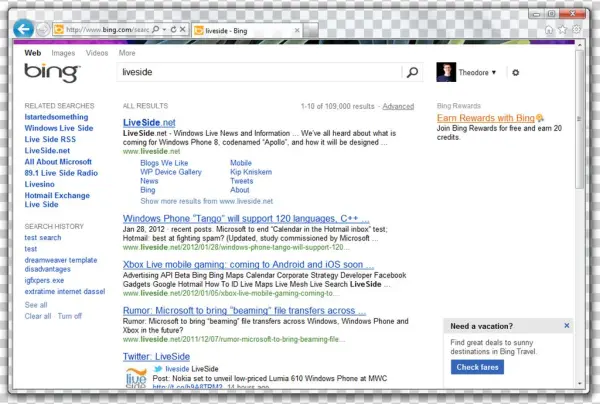Click the scrollbar down arrow
The image size is (600, 404).
[579, 383]
